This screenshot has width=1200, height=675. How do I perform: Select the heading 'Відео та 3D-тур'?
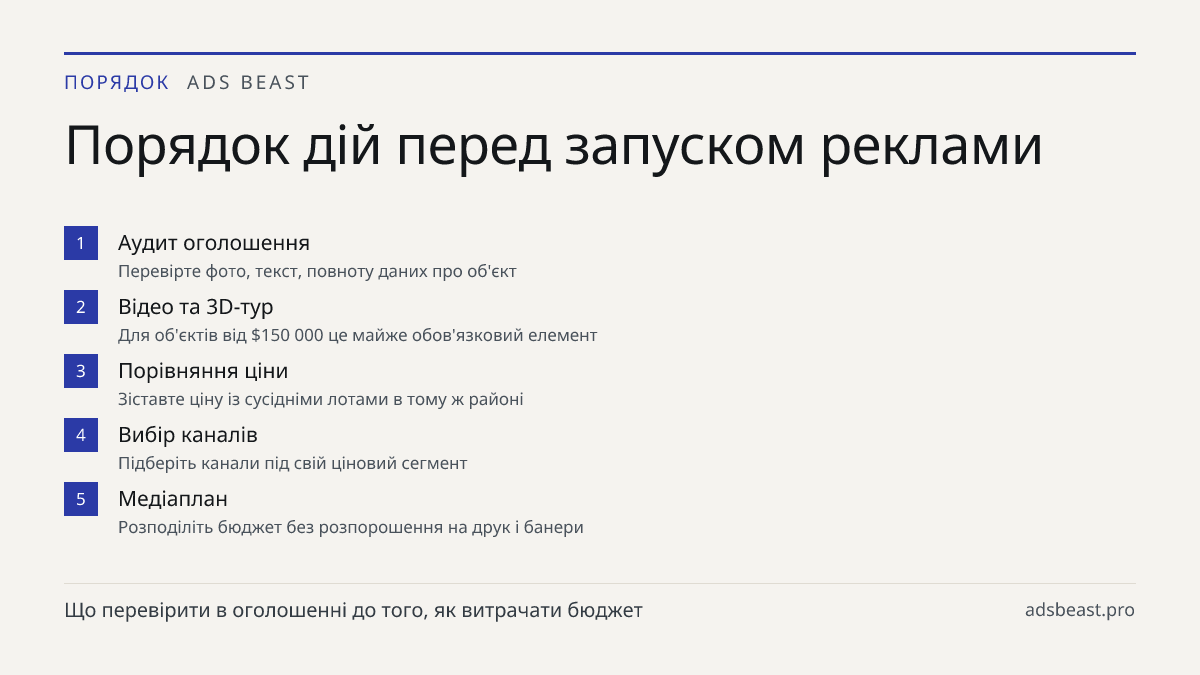coord(196,307)
